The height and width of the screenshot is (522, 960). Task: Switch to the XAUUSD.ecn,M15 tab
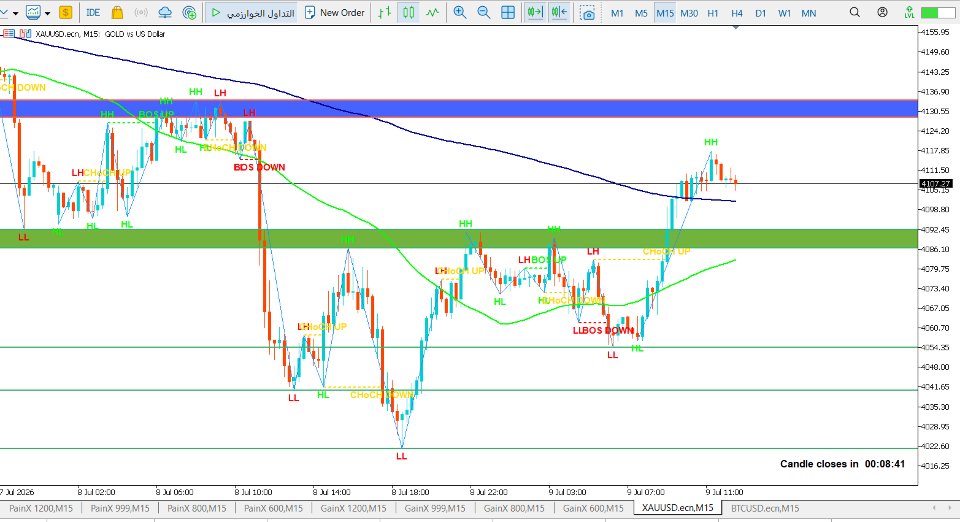tap(677, 508)
